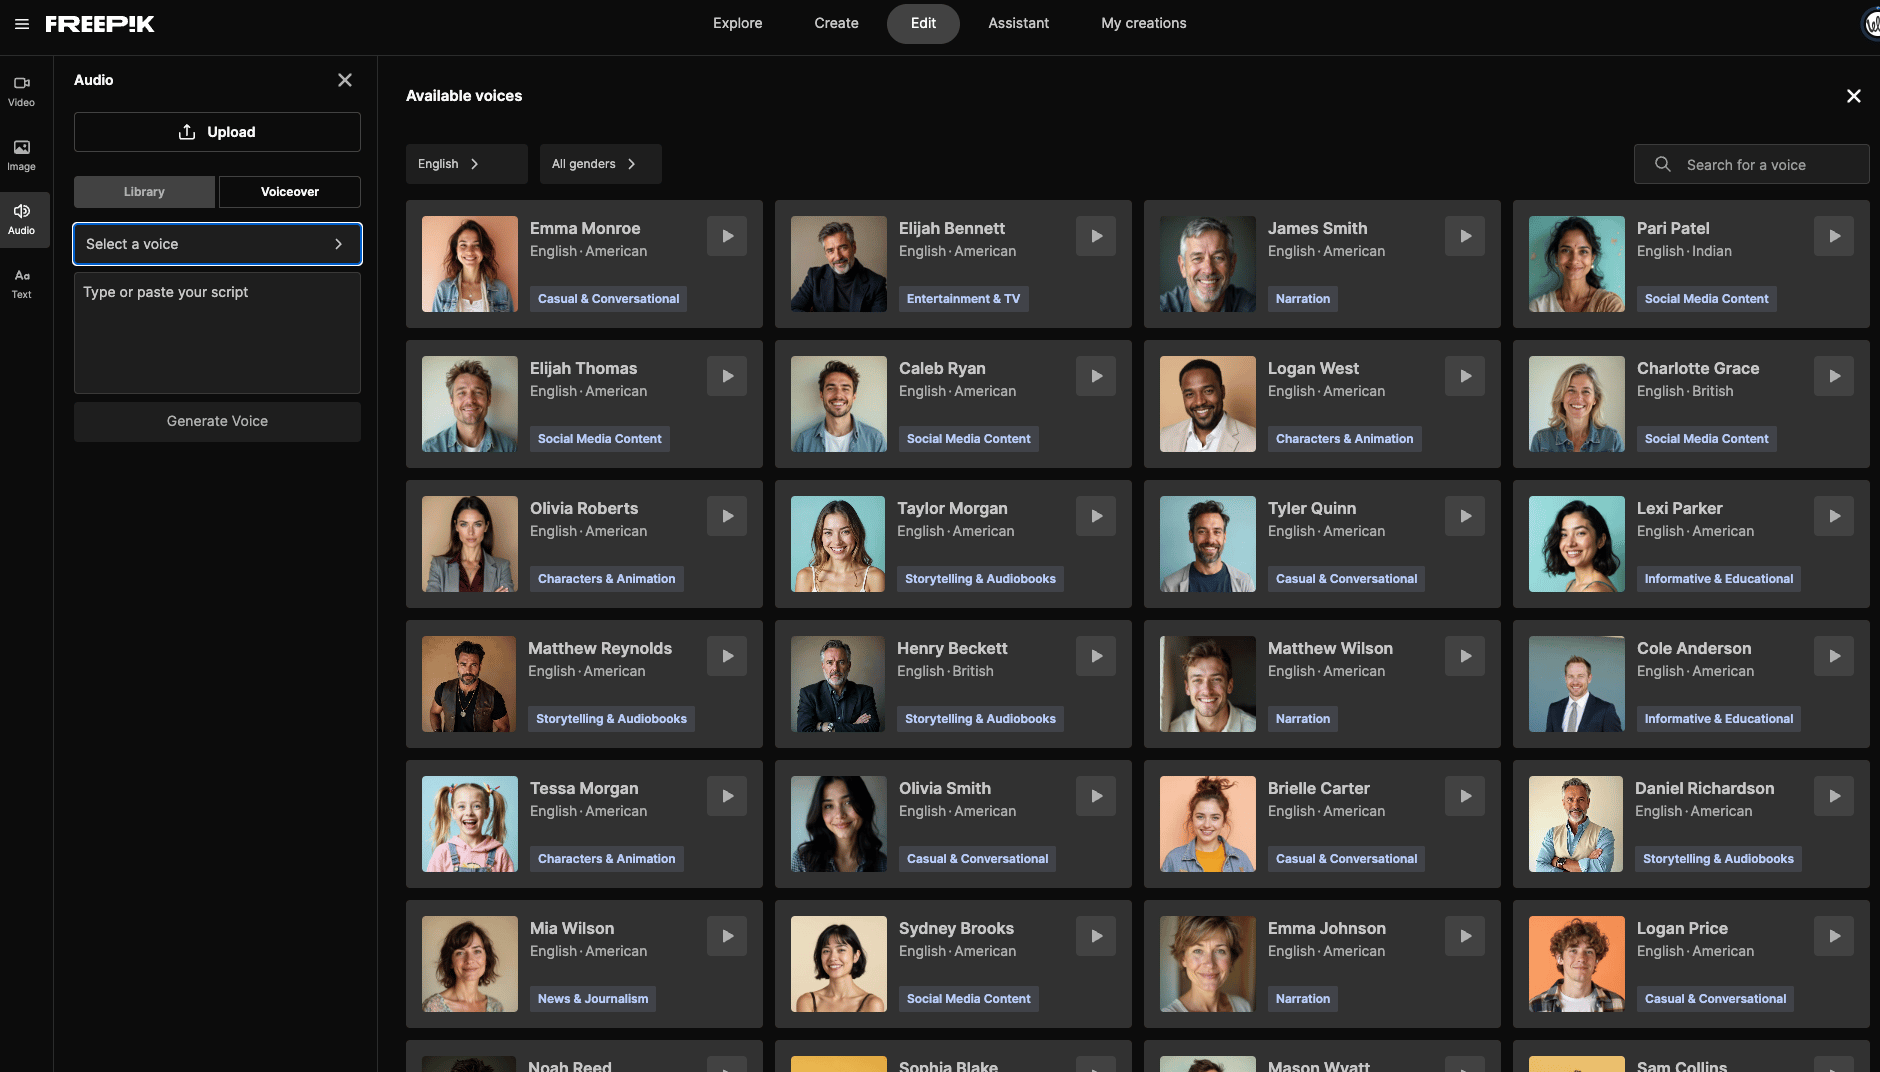1880x1072 pixels.
Task: Click Henry Beckett's Storytelling & Audiobooks tag
Action: point(980,719)
